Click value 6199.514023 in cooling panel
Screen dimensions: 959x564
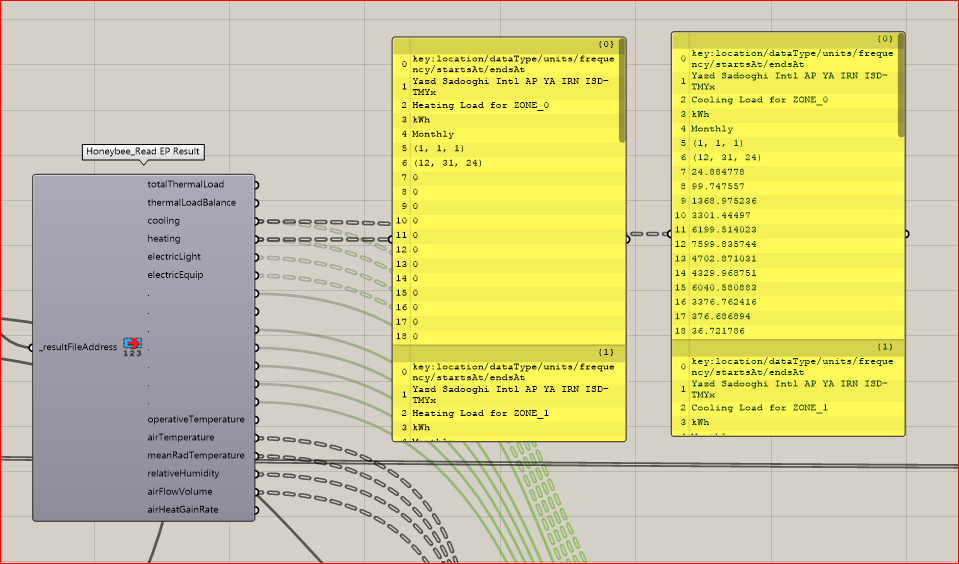point(724,230)
